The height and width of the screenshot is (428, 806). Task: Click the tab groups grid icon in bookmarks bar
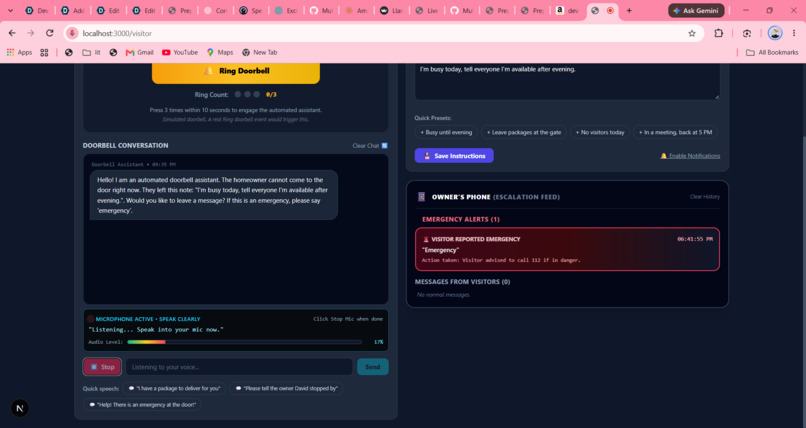point(44,52)
